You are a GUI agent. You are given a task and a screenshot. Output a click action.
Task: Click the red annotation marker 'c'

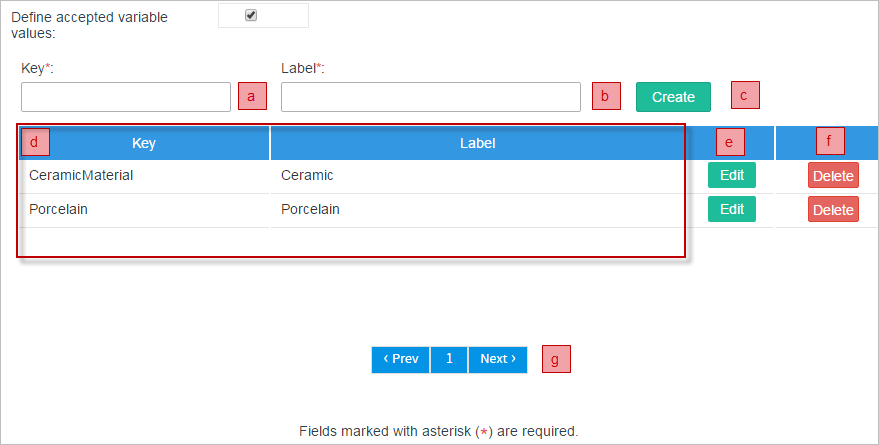tap(745, 94)
